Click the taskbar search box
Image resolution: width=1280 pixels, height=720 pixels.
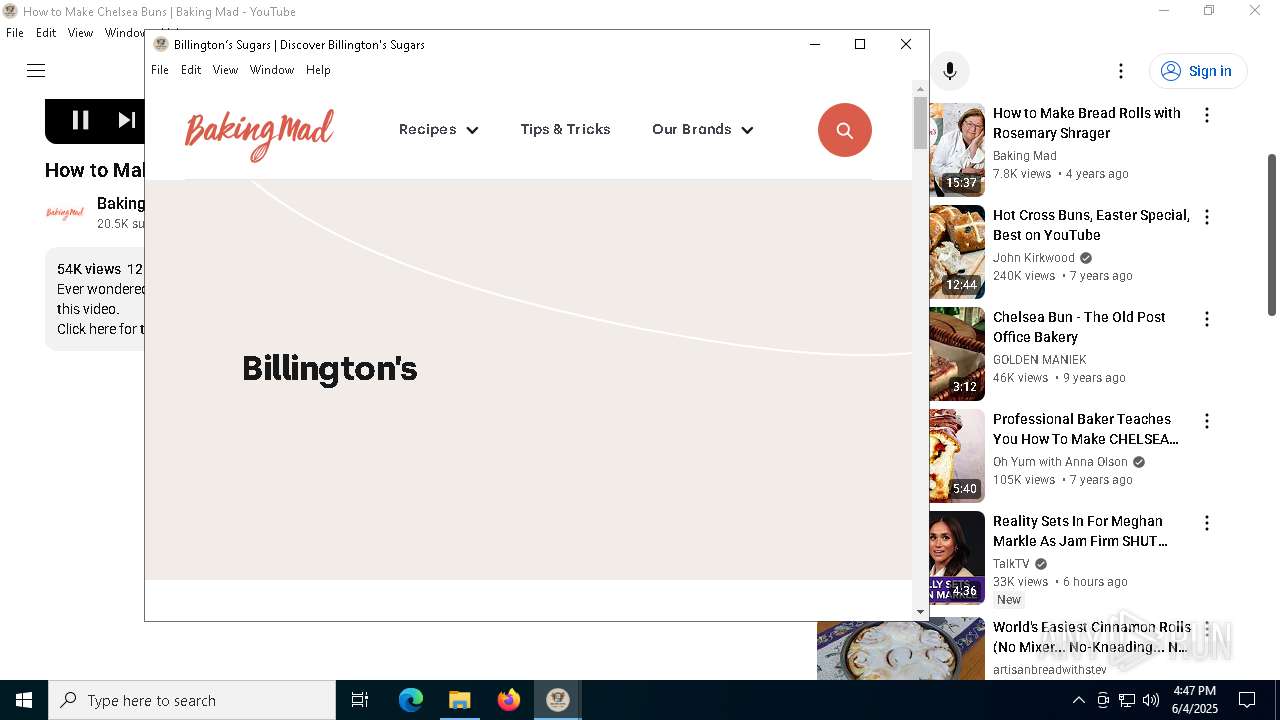click(192, 700)
